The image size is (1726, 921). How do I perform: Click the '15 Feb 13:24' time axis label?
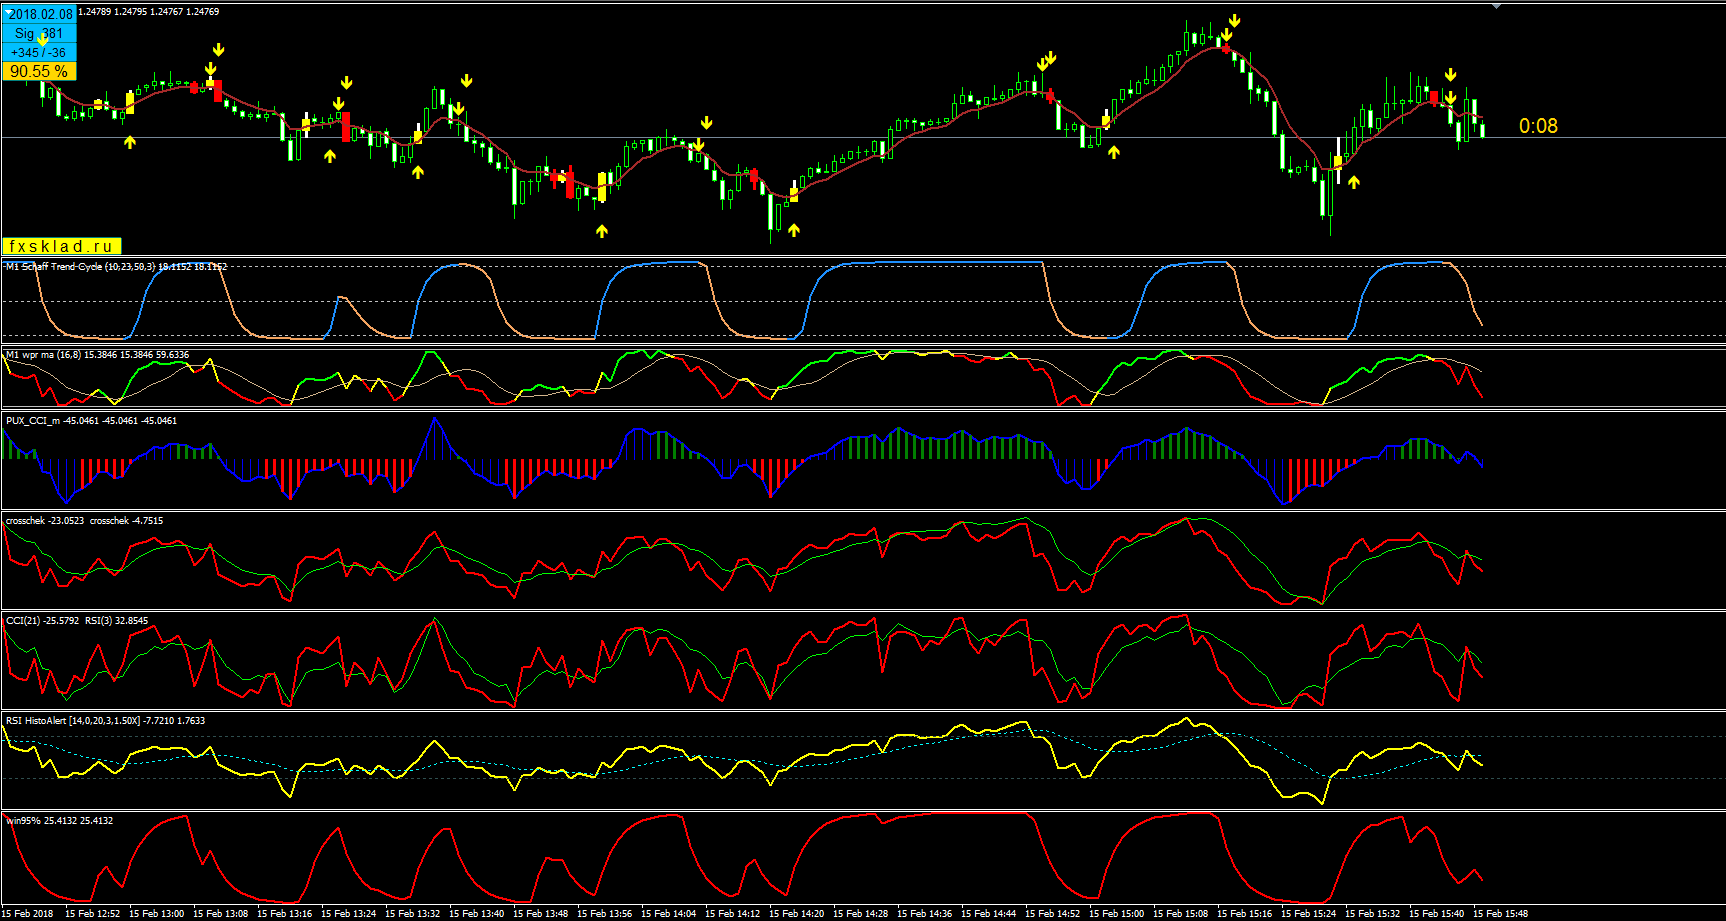coord(348,914)
